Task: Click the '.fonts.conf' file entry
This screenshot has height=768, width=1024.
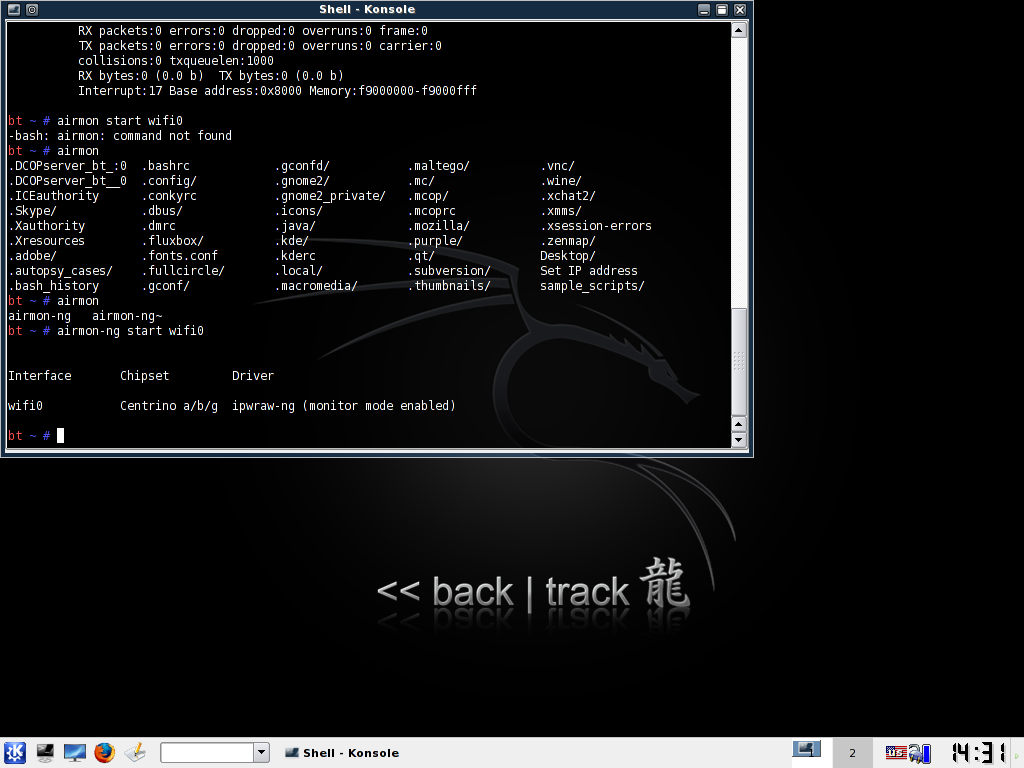Action: (x=180, y=255)
